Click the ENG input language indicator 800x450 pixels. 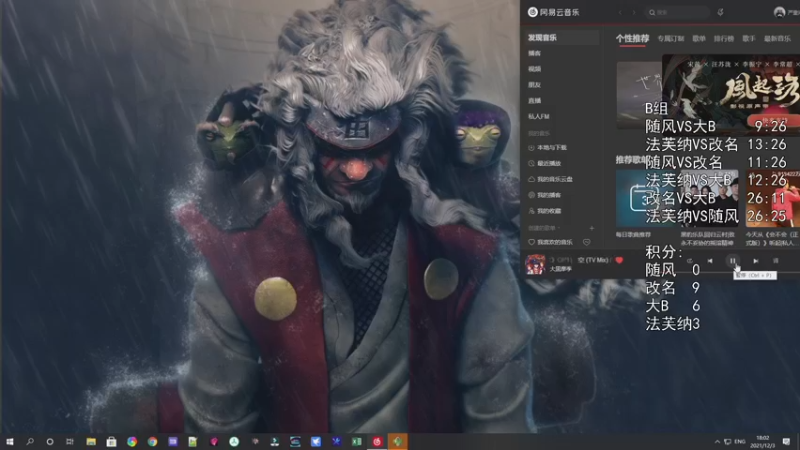tap(740, 441)
